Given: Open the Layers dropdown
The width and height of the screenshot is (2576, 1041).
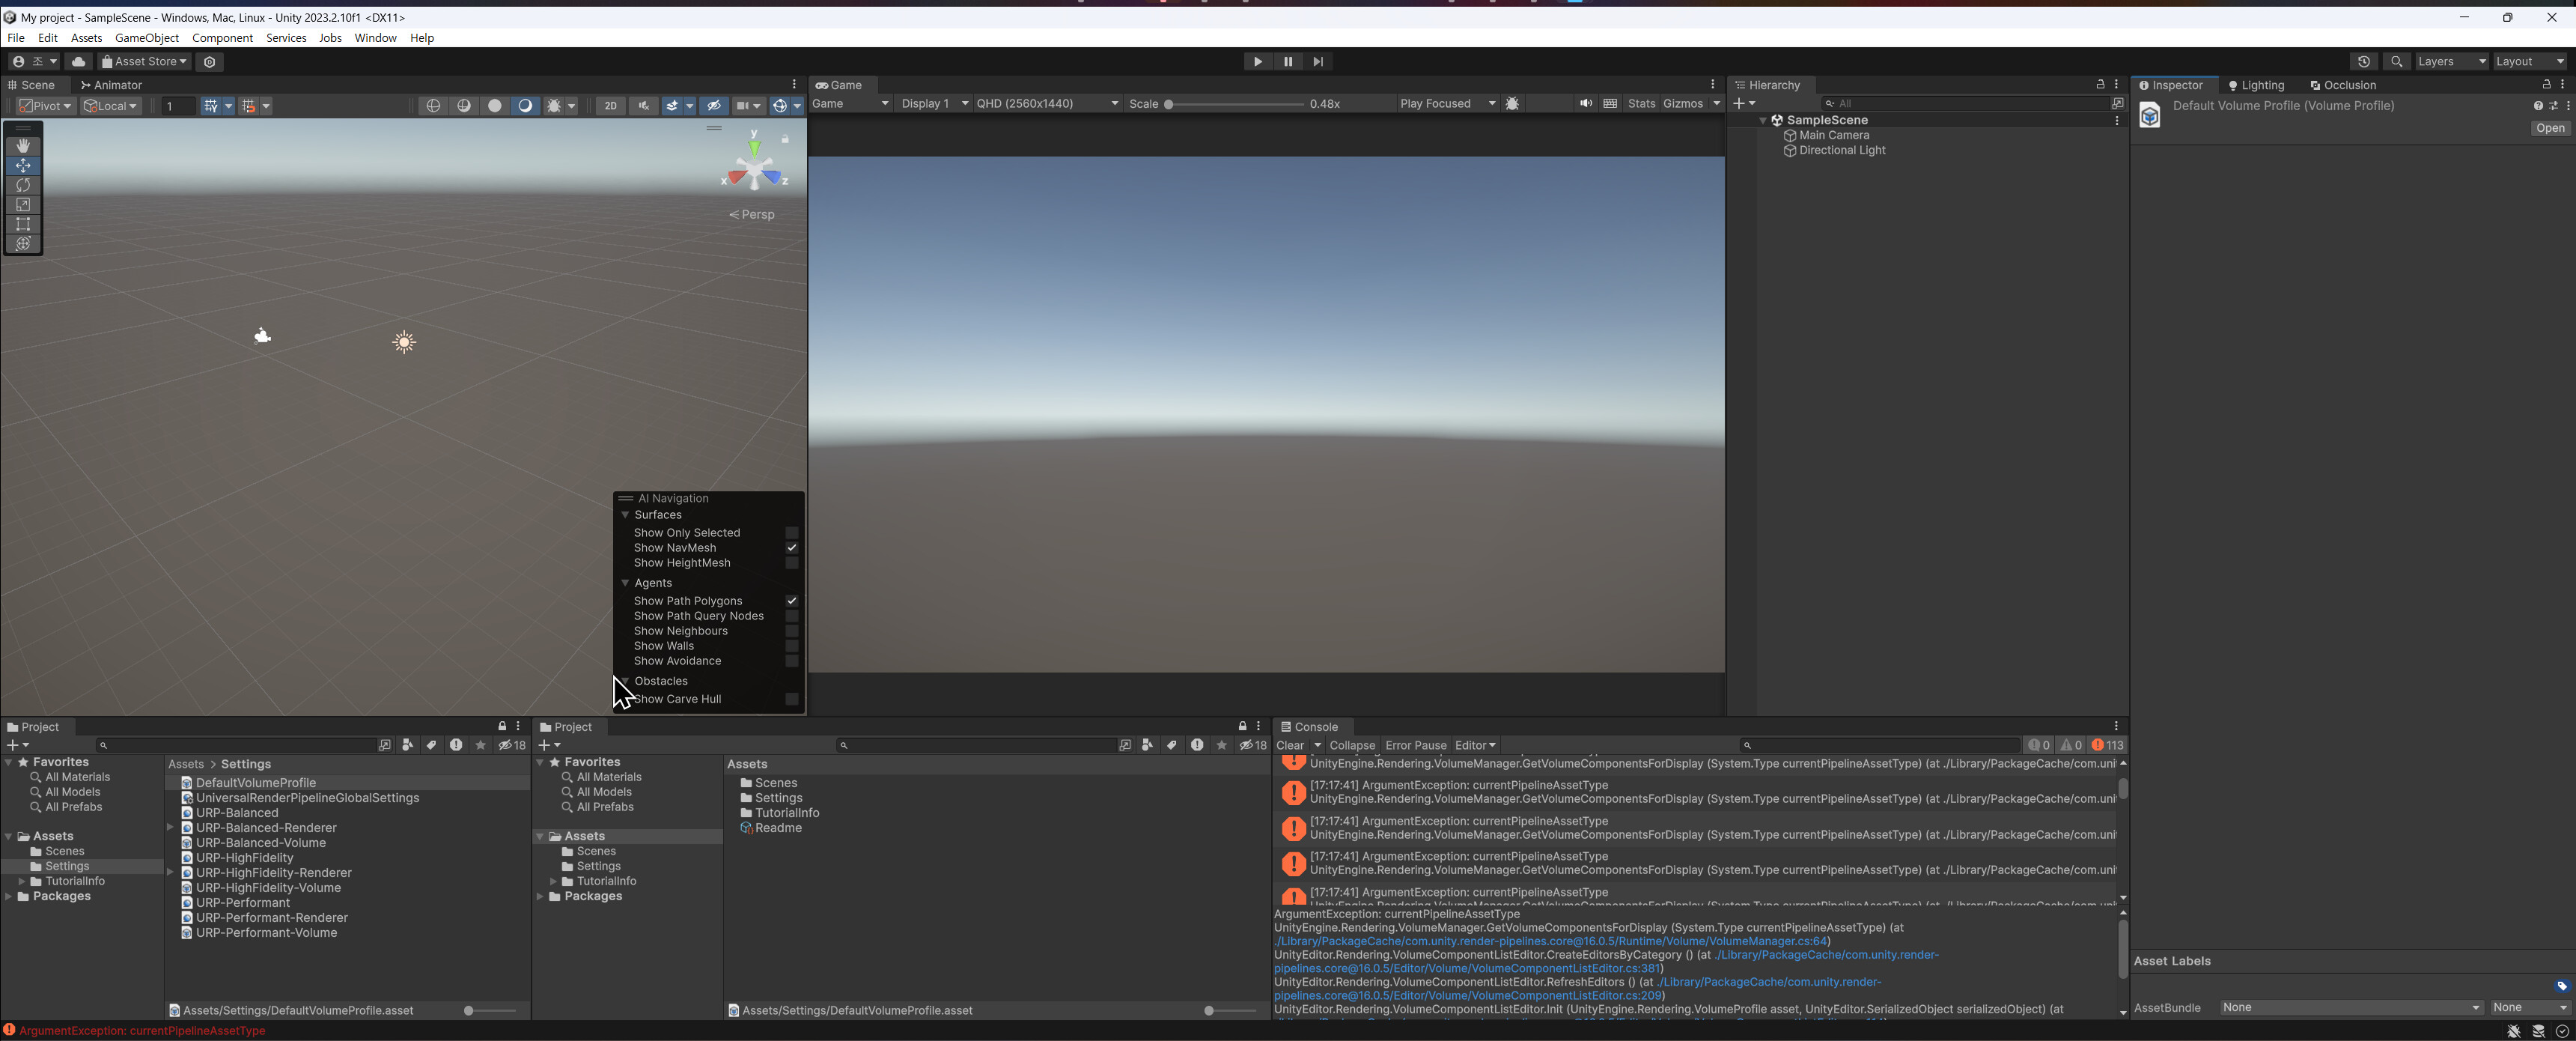Looking at the screenshot, I should [2451, 62].
